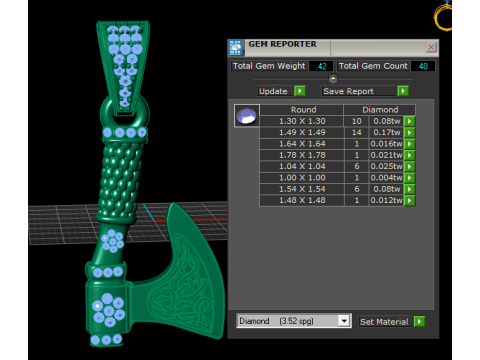
Task: Click the count cell showing 14
Action: [x=357, y=133]
